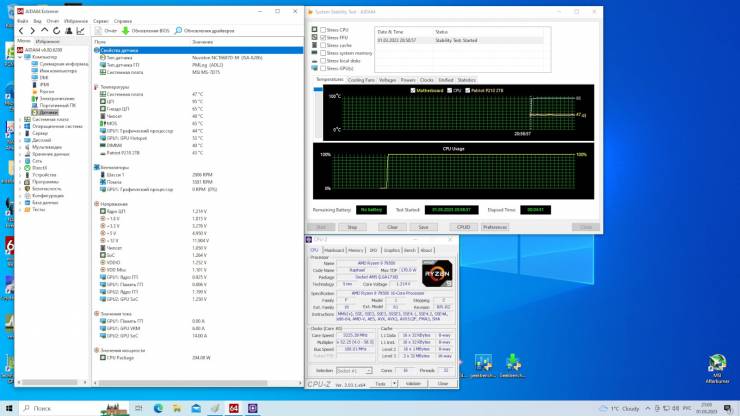Enable Stress system memory checkbox

[x=323, y=53]
